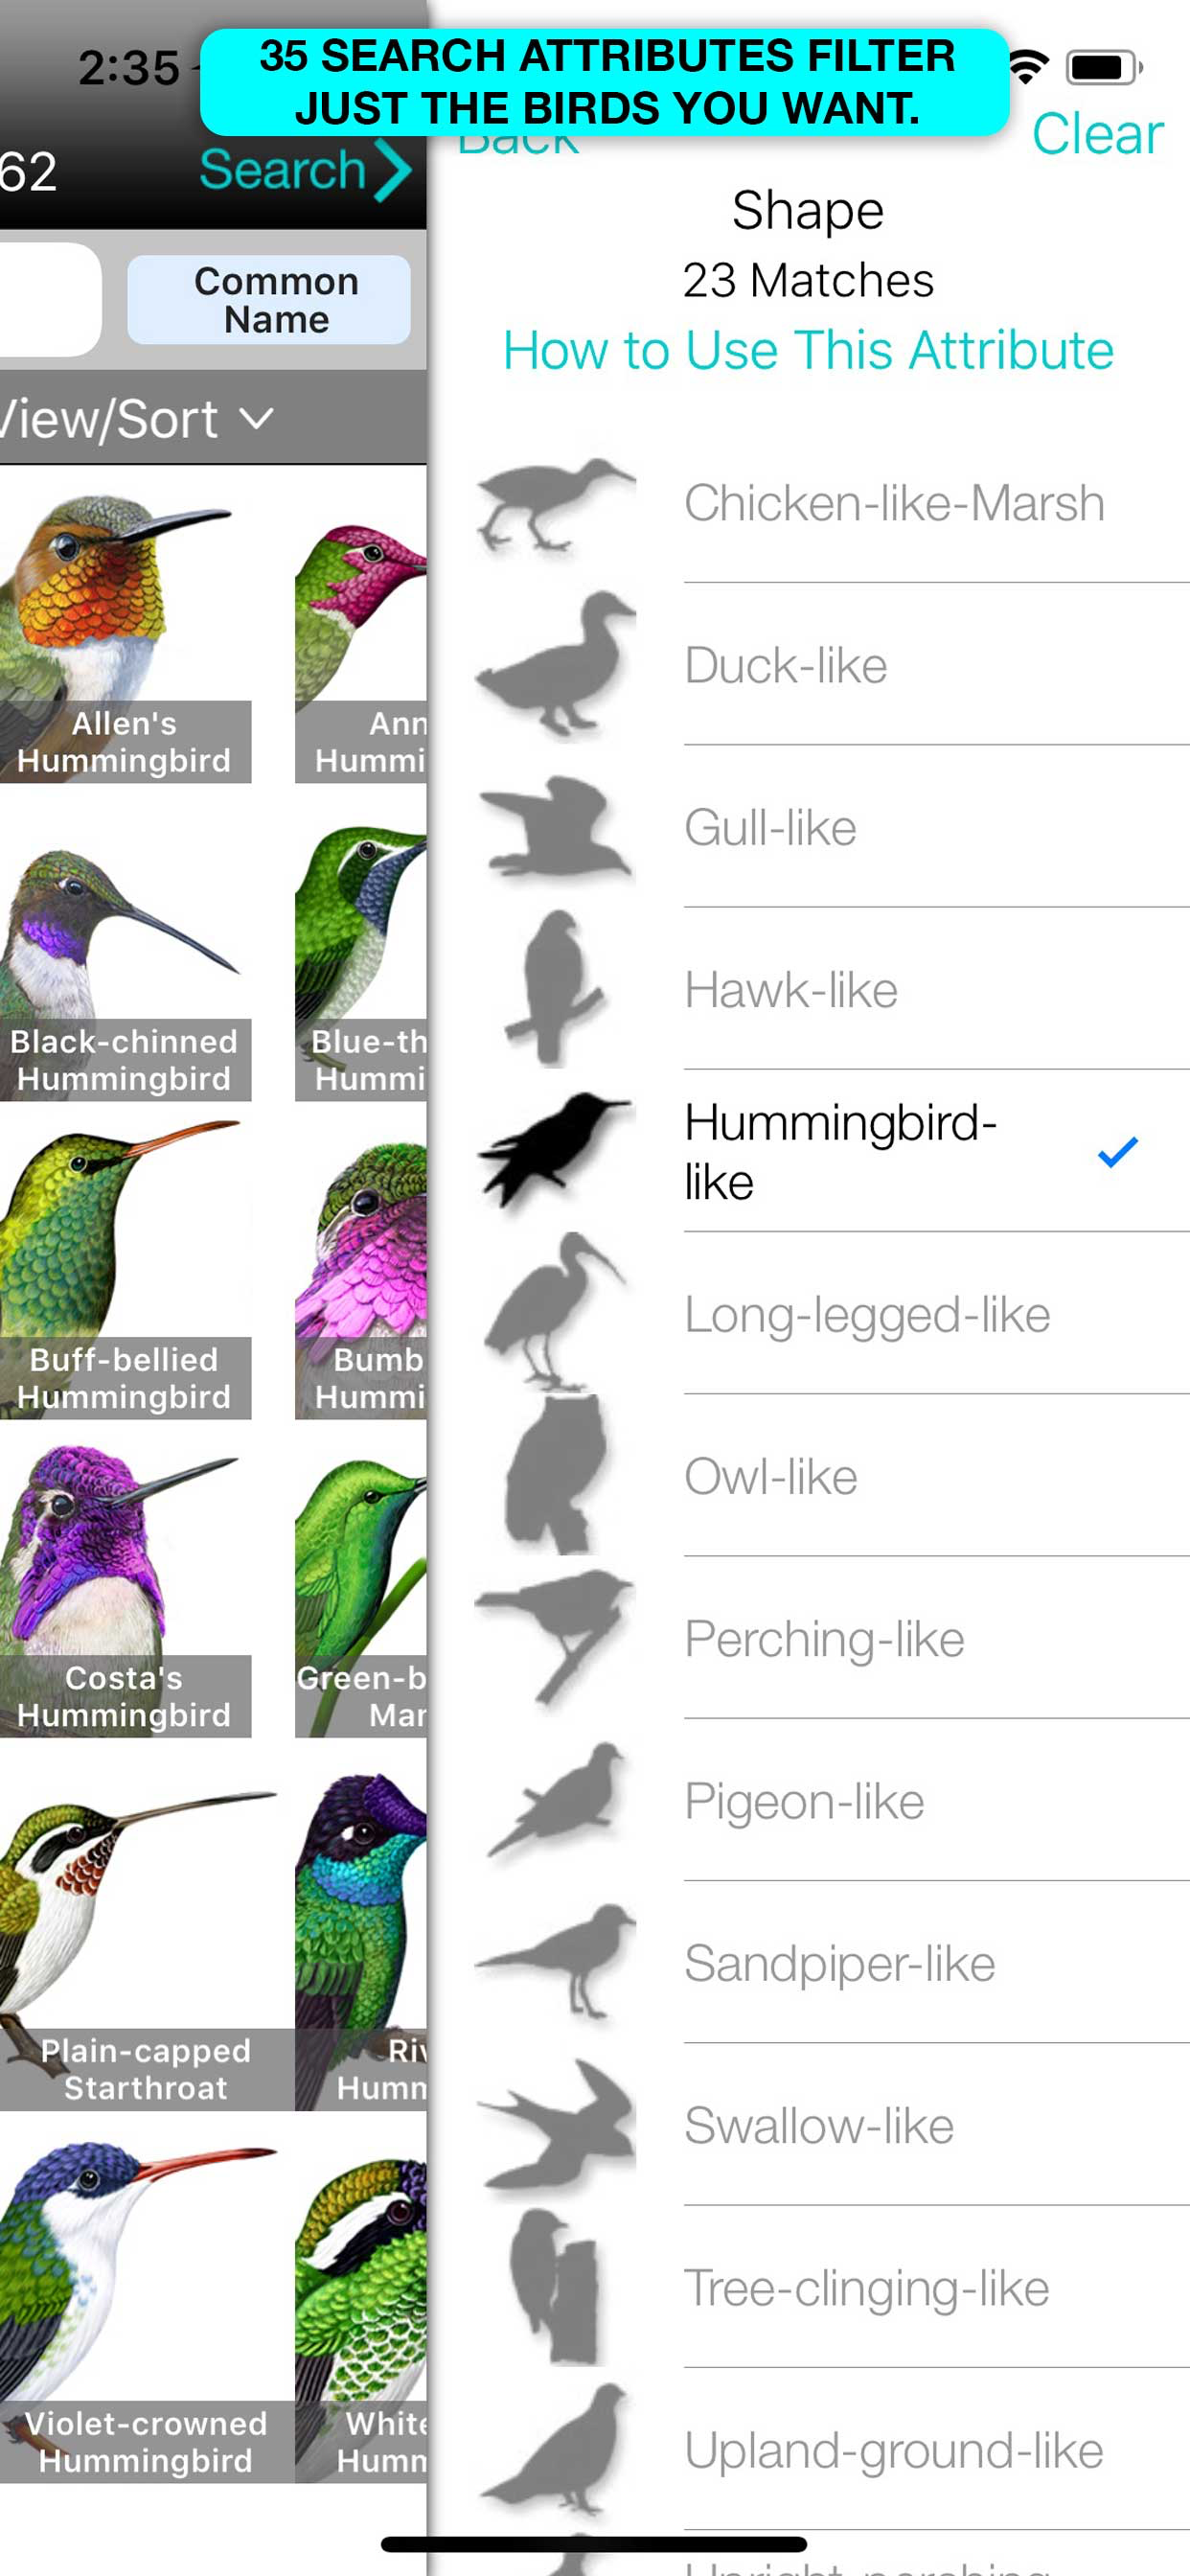This screenshot has width=1190, height=2576.
Task: Open How to Use This Attribute
Action: (808, 350)
